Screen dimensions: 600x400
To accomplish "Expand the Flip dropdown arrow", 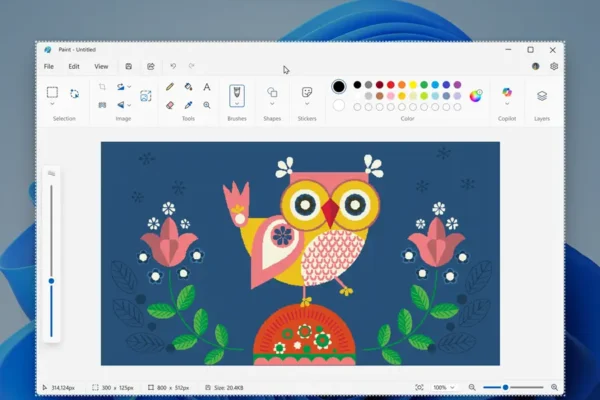I will [x=129, y=105].
